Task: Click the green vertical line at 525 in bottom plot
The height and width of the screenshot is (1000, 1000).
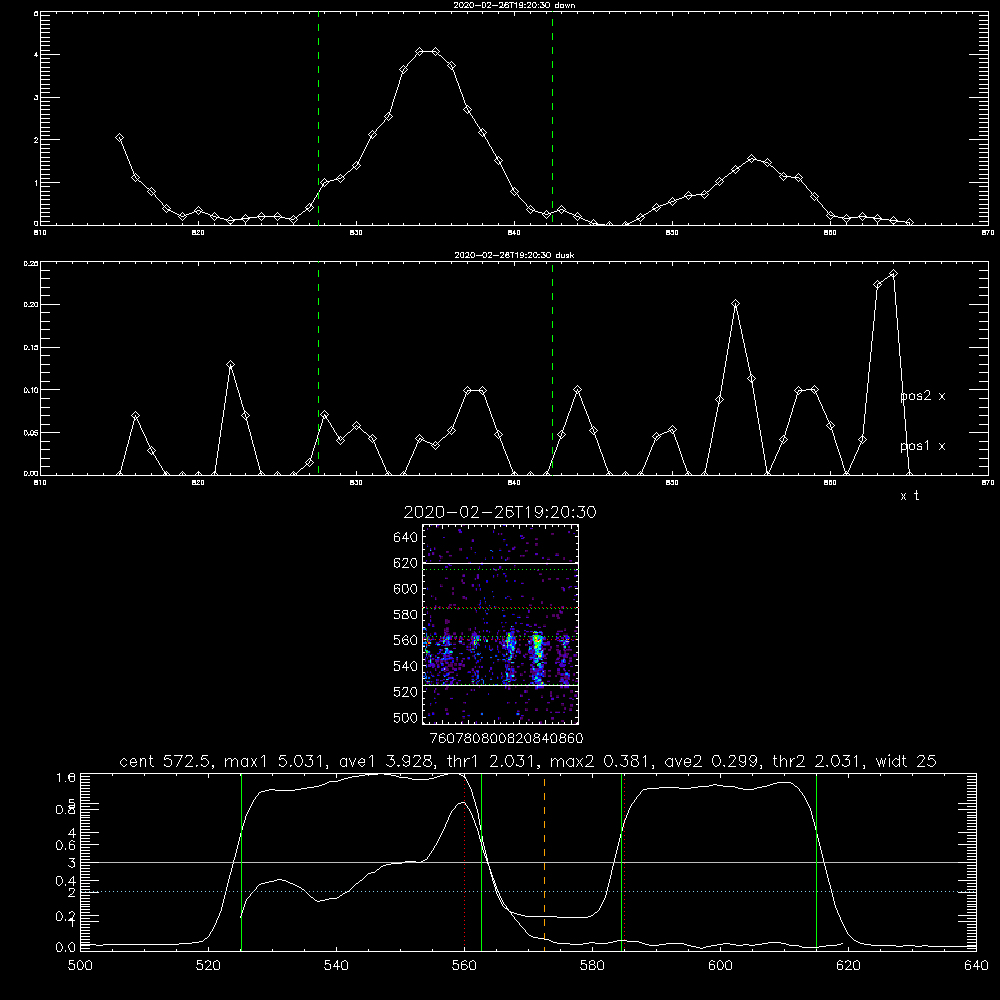Action: [x=241, y=862]
